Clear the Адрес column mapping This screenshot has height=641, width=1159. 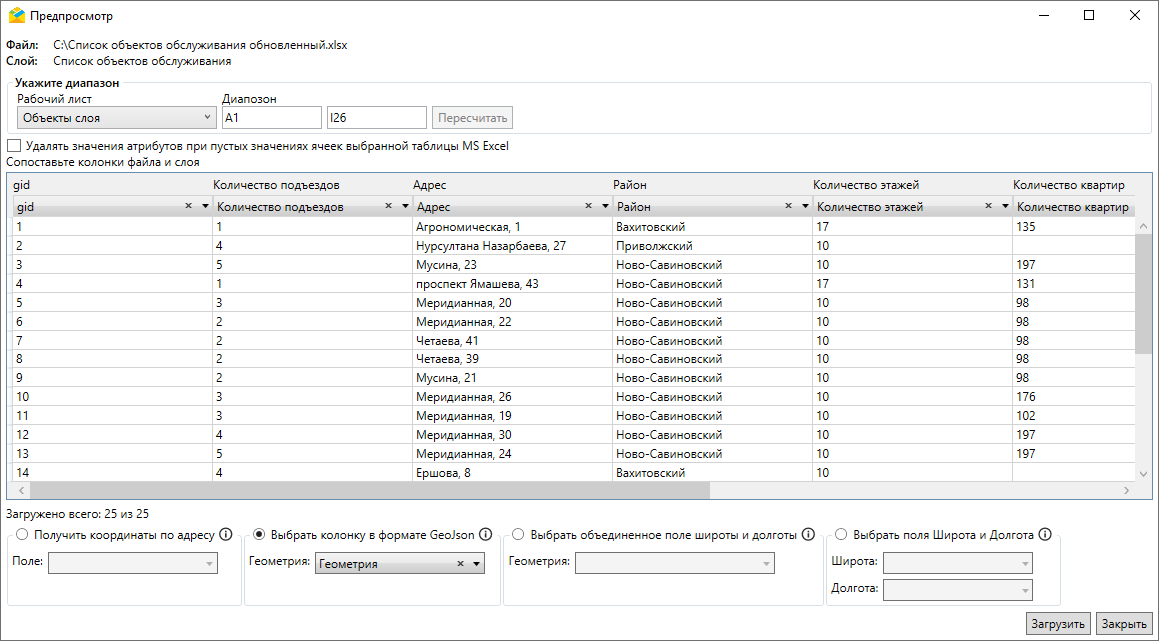tap(589, 206)
